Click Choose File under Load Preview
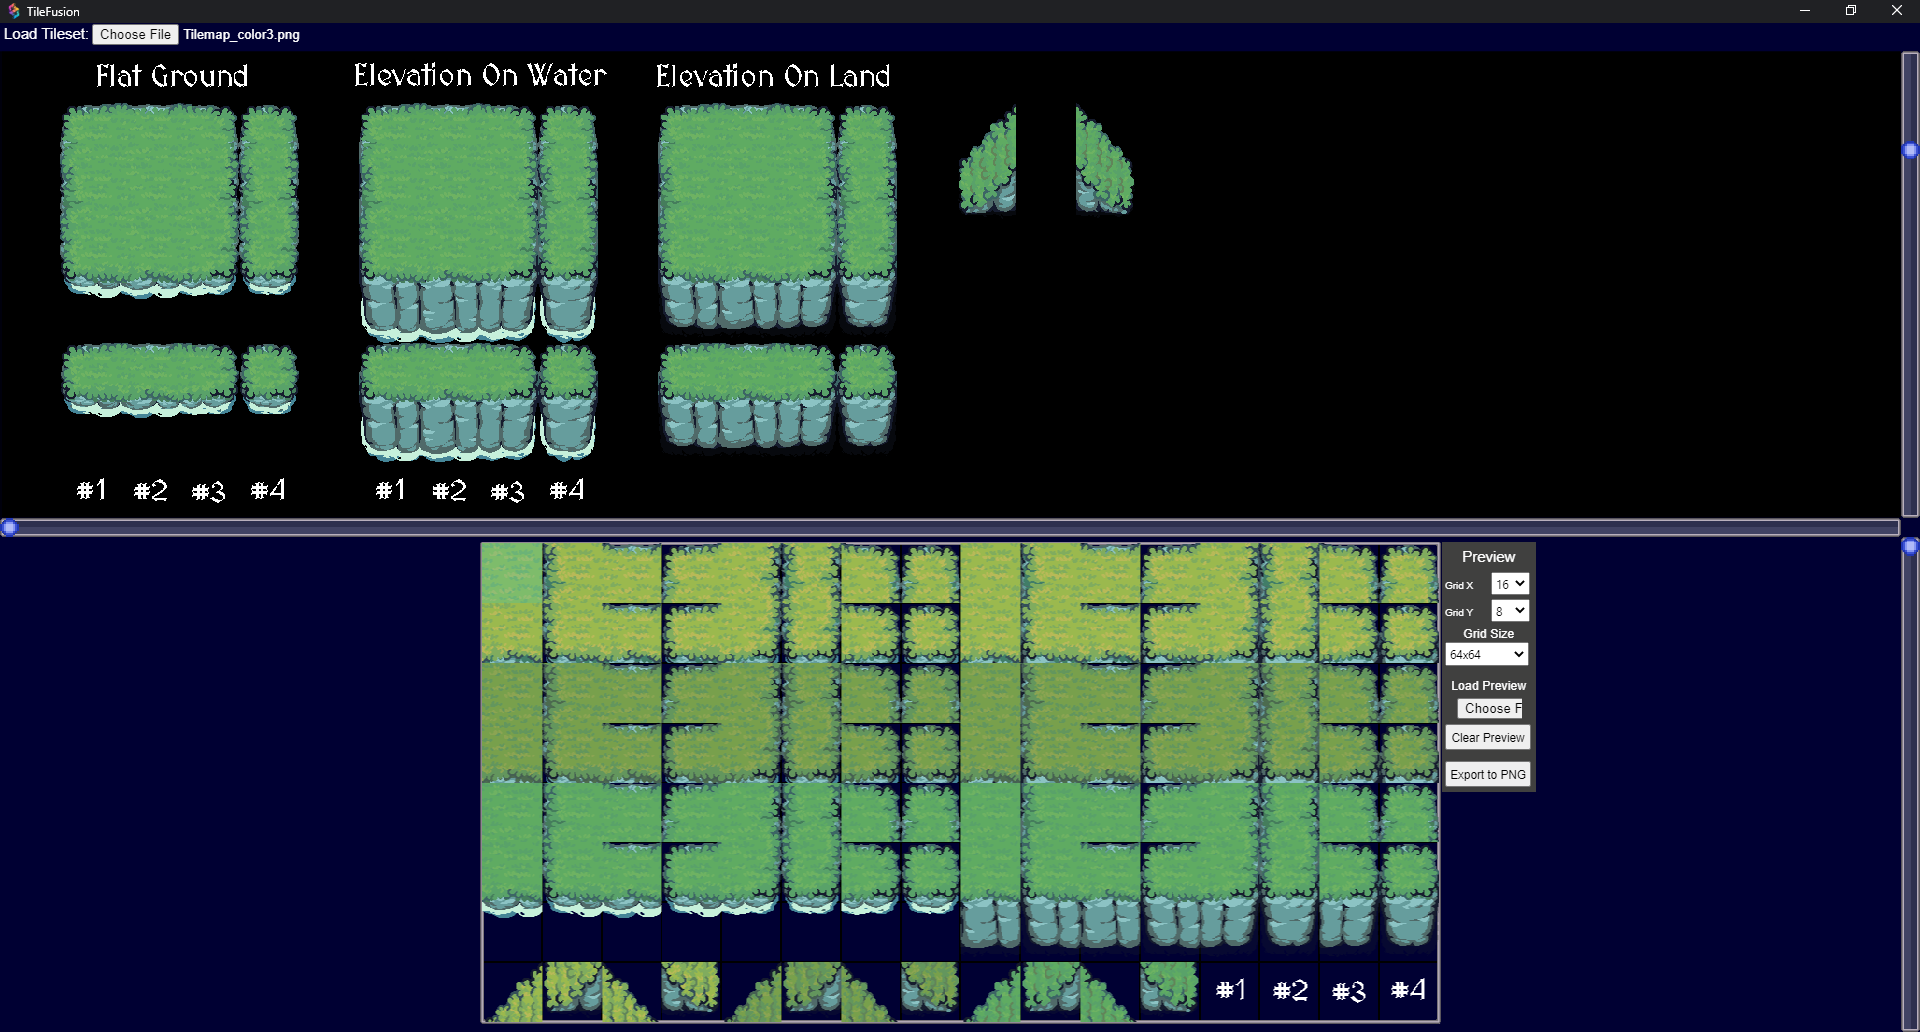Image resolution: width=1920 pixels, height=1032 pixels. click(1489, 708)
